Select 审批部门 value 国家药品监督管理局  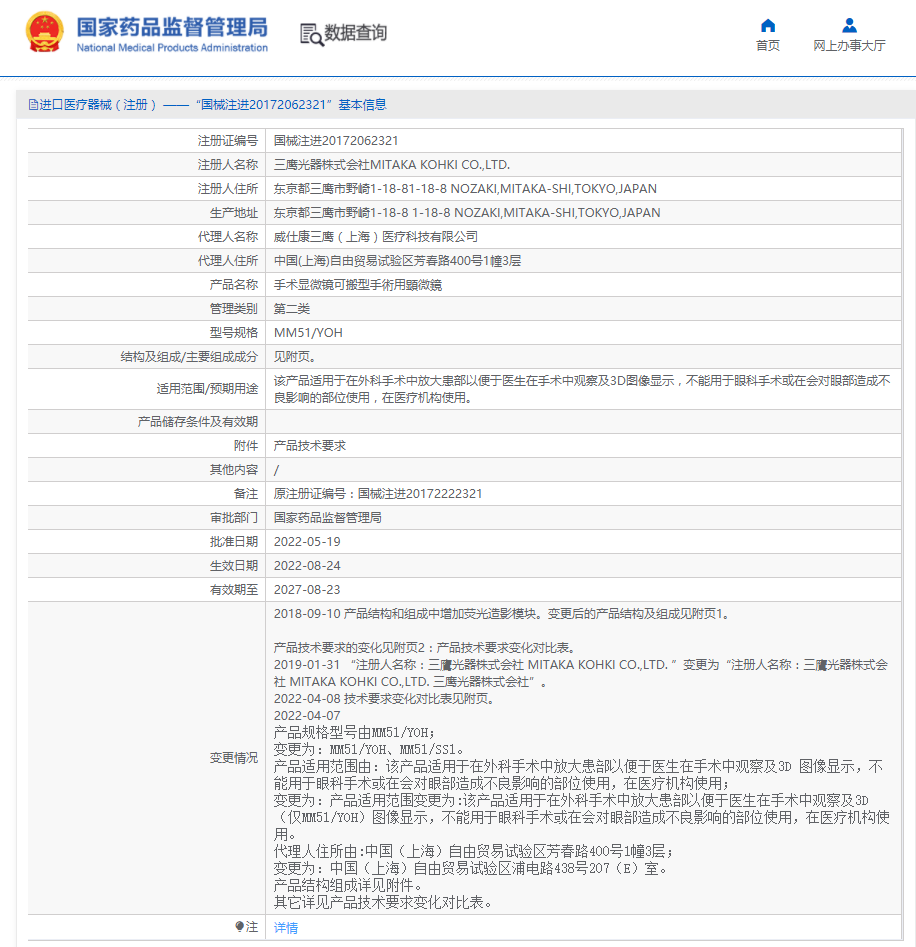click(327, 518)
